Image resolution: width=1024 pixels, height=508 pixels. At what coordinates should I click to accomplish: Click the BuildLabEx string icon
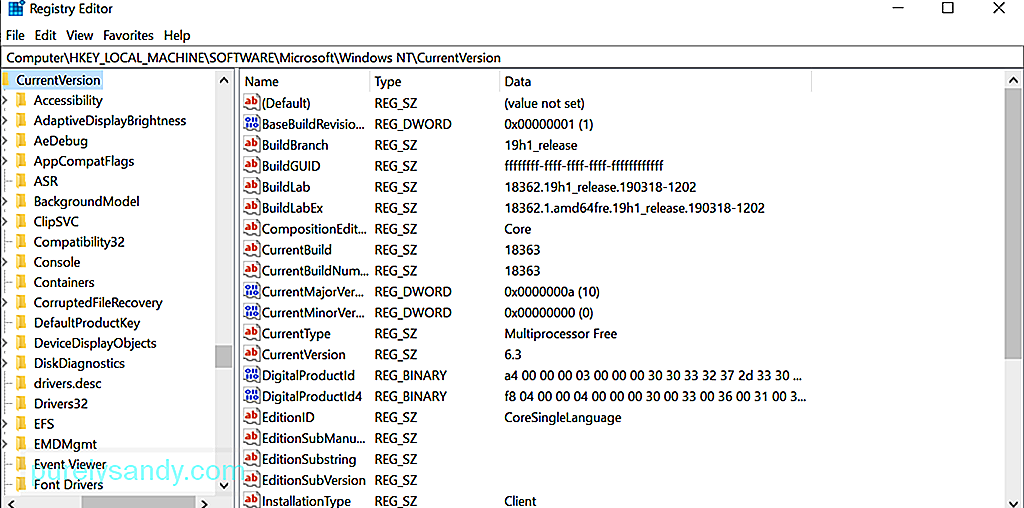[x=251, y=208]
